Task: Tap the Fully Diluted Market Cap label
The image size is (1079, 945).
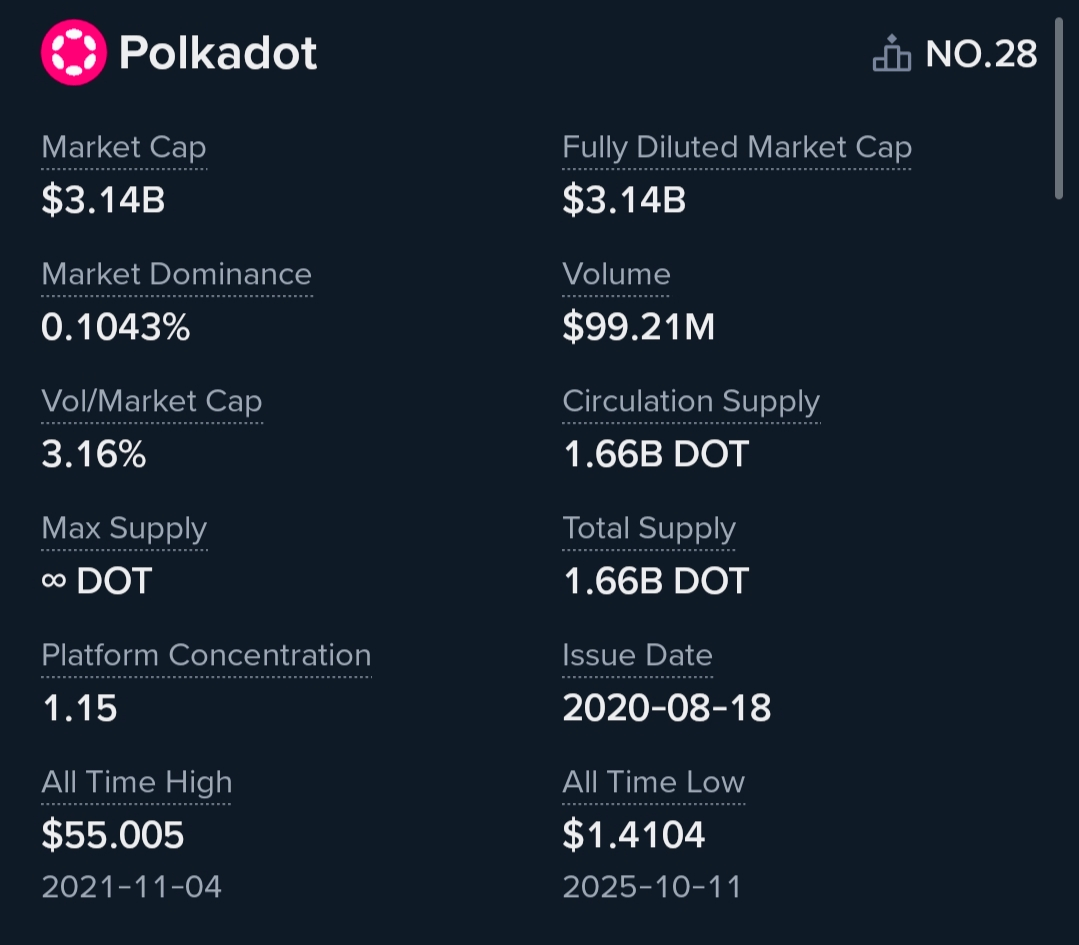Action: pyautogui.click(x=737, y=148)
